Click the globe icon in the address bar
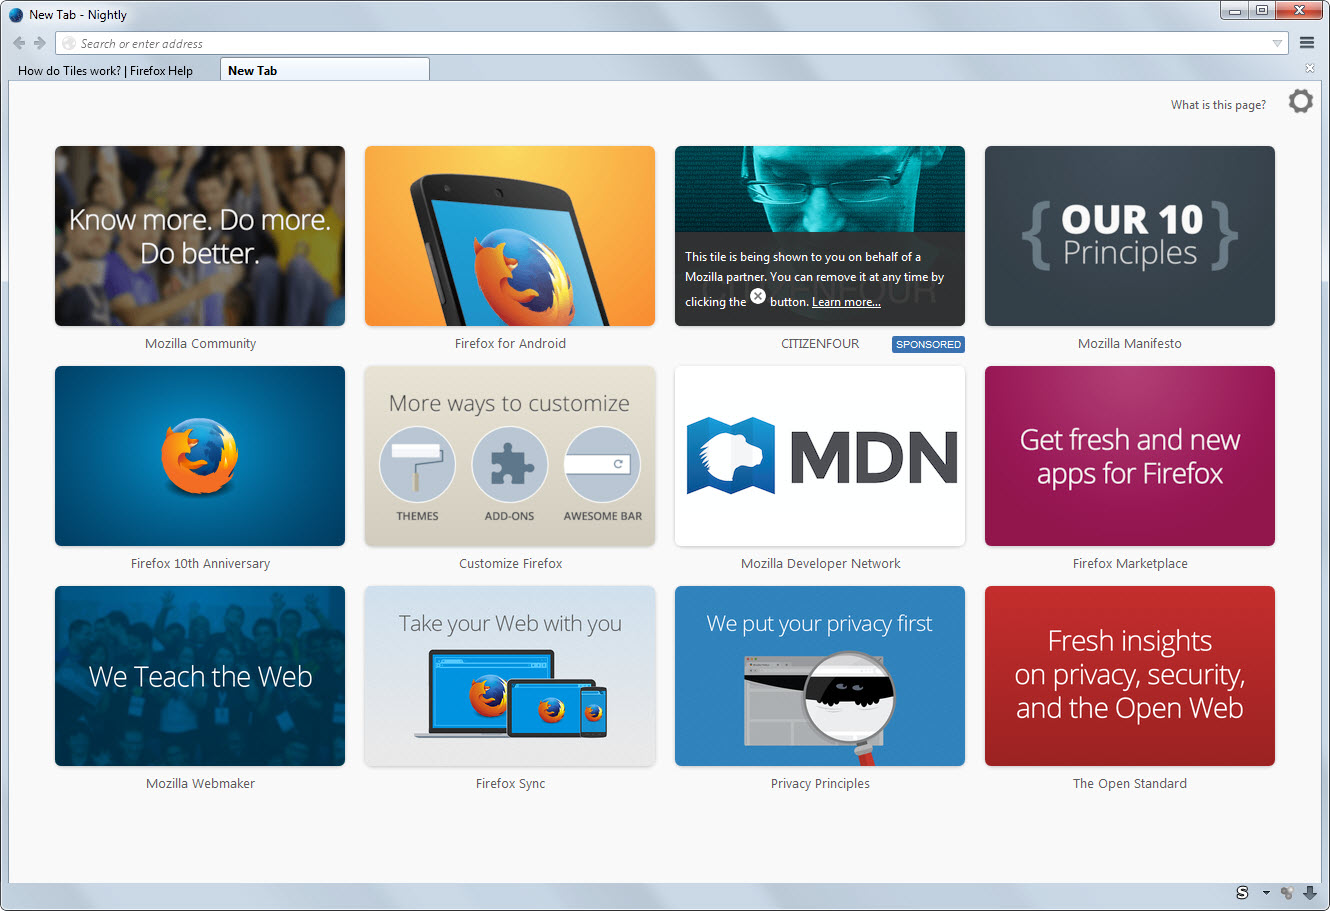 (68, 43)
